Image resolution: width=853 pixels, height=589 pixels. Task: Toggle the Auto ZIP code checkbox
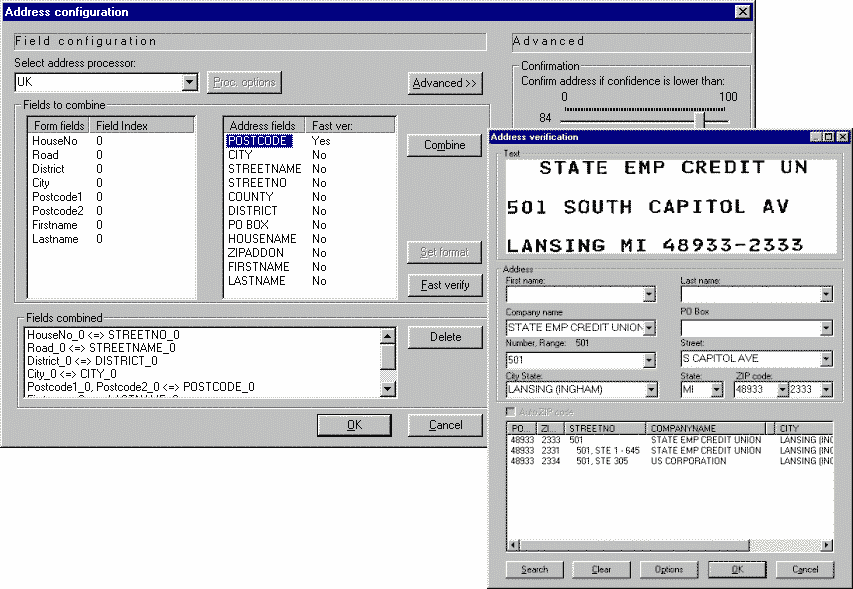click(512, 412)
